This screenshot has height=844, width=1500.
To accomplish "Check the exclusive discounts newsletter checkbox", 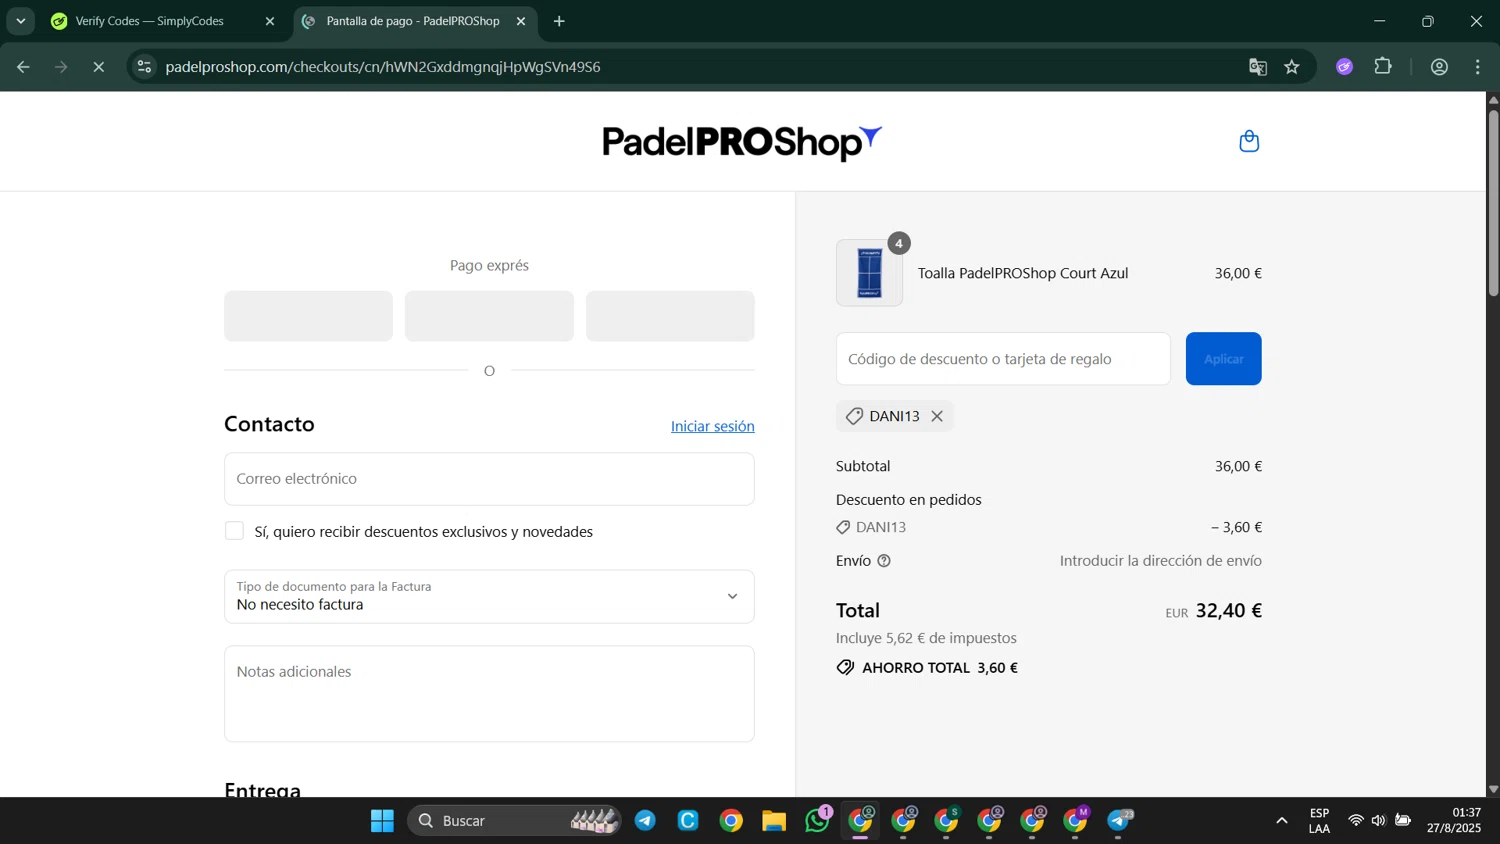I will coord(234,531).
